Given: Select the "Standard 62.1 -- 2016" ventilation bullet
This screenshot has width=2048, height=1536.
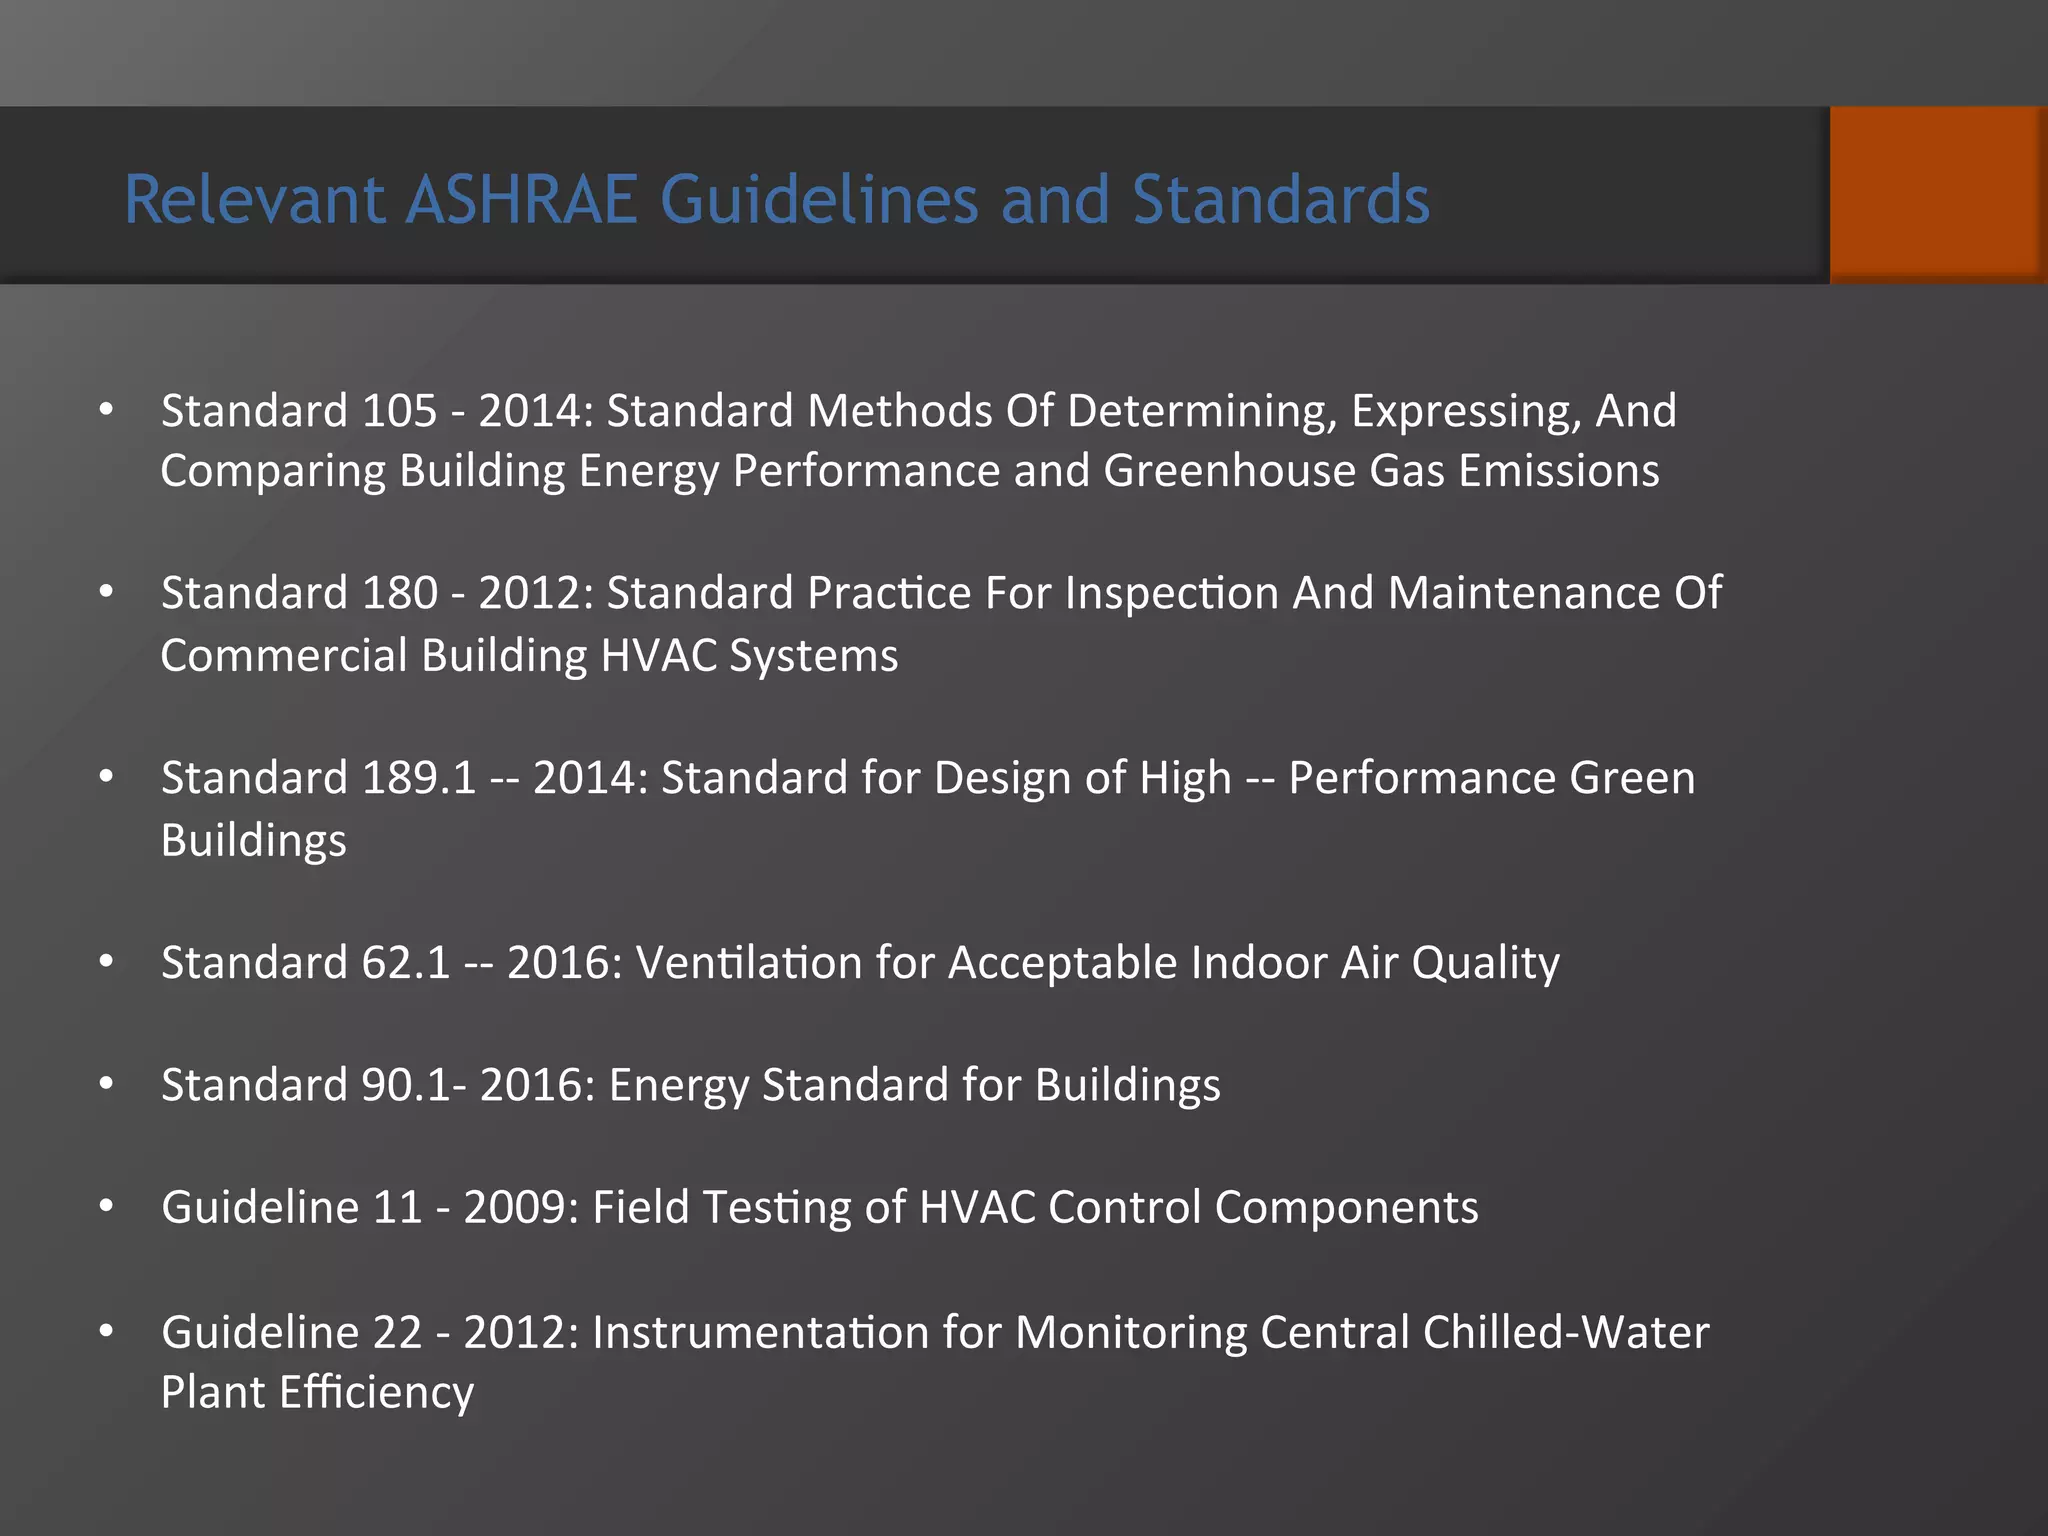Looking at the screenshot, I should coord(860,963).
